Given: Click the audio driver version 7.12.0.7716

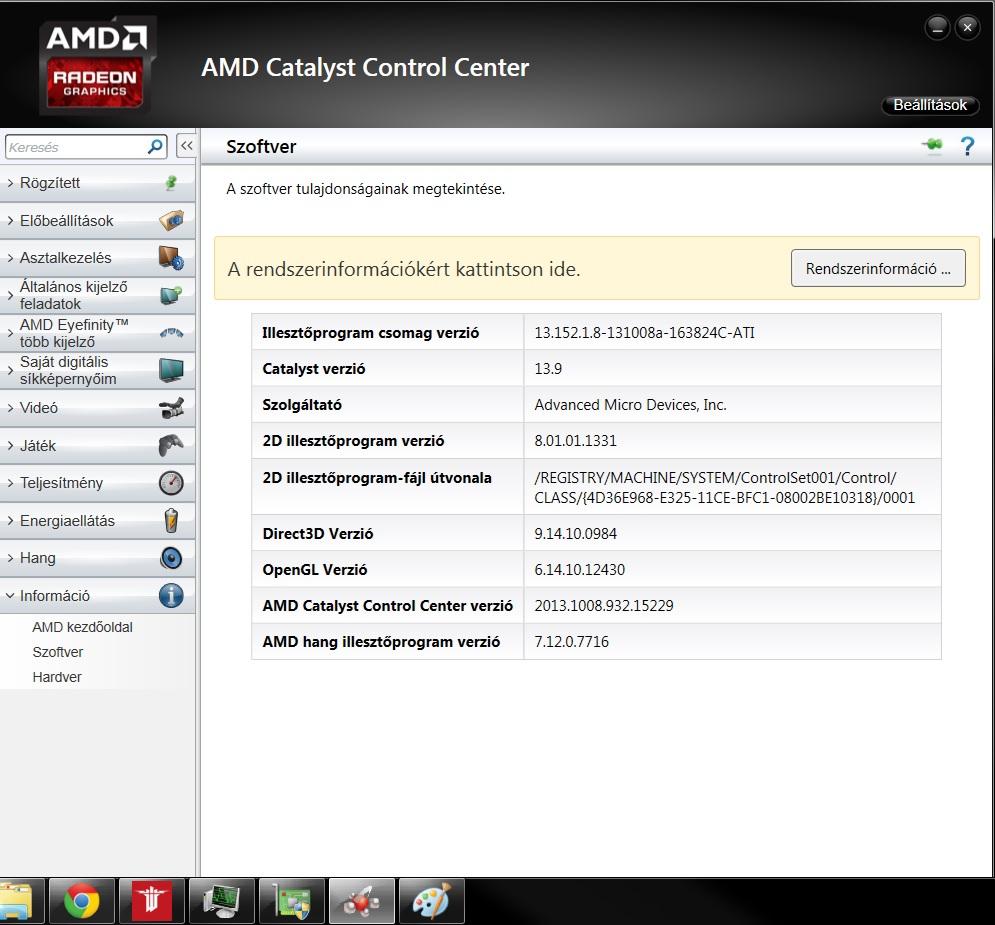Looking at the screenshot, I should [572, 641].
